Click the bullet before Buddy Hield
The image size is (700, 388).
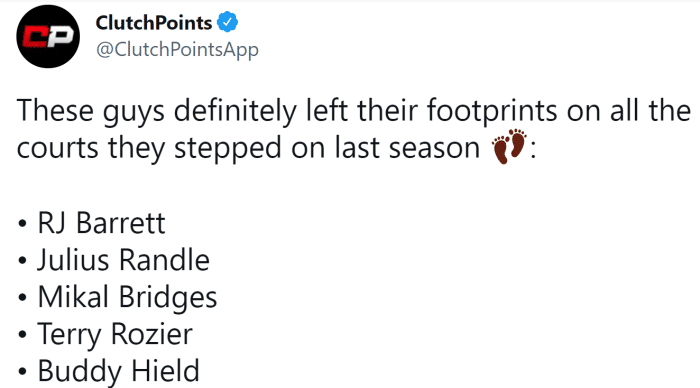point(22,371)
